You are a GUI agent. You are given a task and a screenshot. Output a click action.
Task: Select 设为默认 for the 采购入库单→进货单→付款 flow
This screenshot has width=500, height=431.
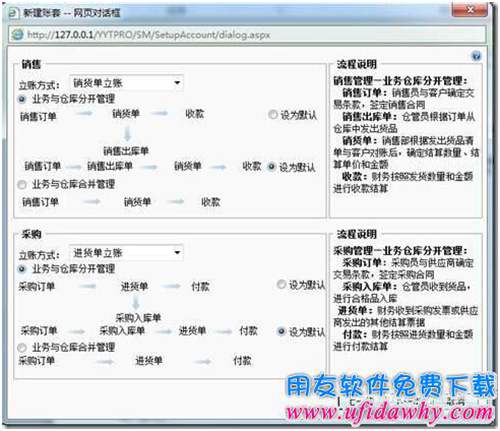281,331
